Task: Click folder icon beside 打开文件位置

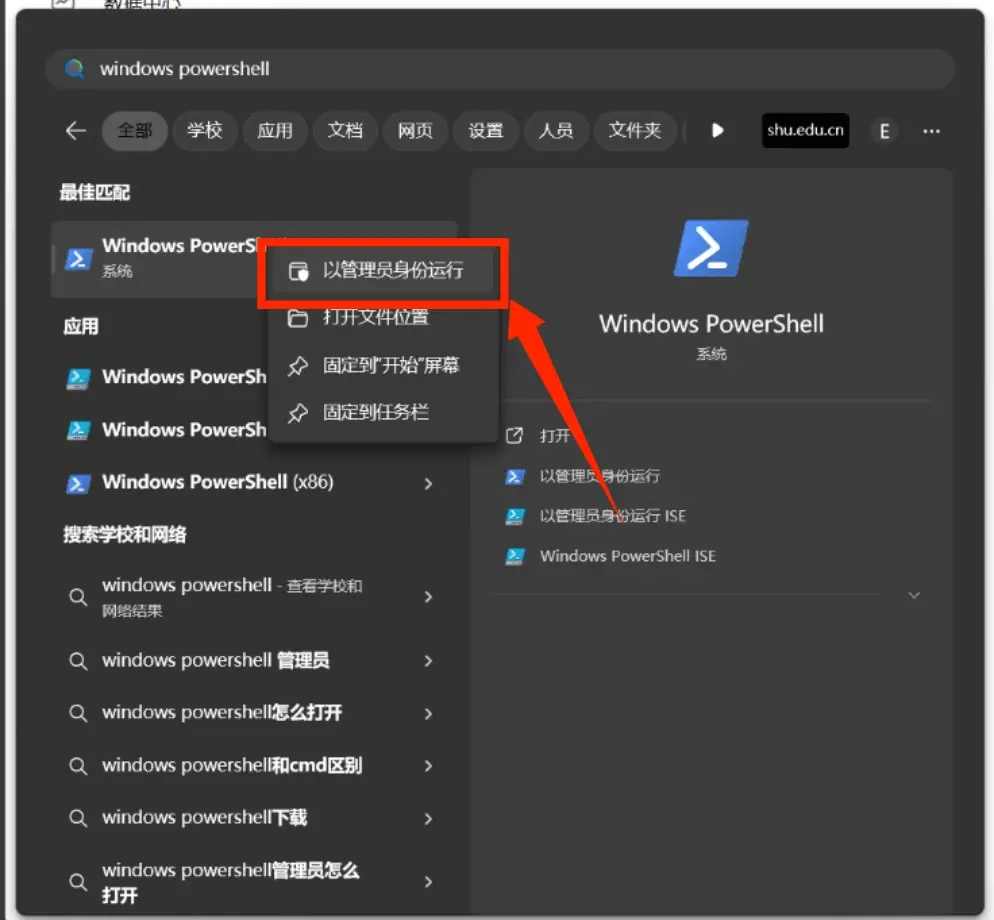Action: (x=297, y=318)
